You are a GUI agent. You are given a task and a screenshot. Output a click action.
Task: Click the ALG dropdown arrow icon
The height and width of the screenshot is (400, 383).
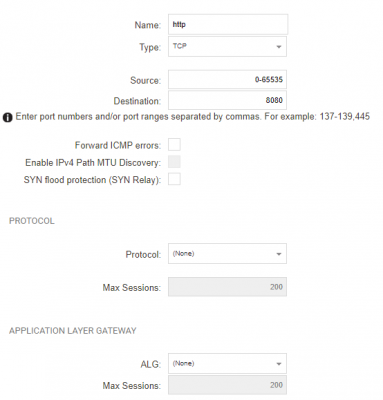click(x=279, y=364)
